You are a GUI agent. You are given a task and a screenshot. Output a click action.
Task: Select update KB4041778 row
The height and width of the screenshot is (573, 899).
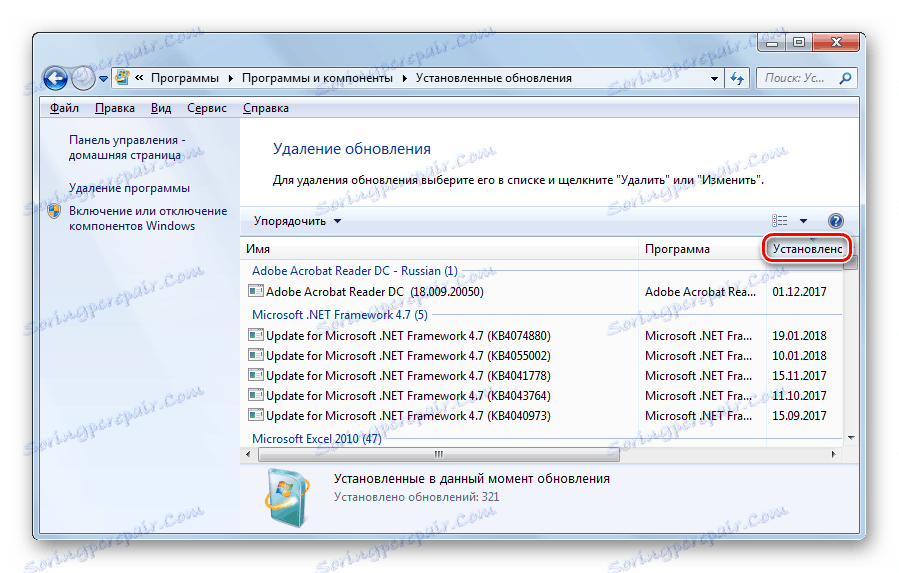coord(542,376)
